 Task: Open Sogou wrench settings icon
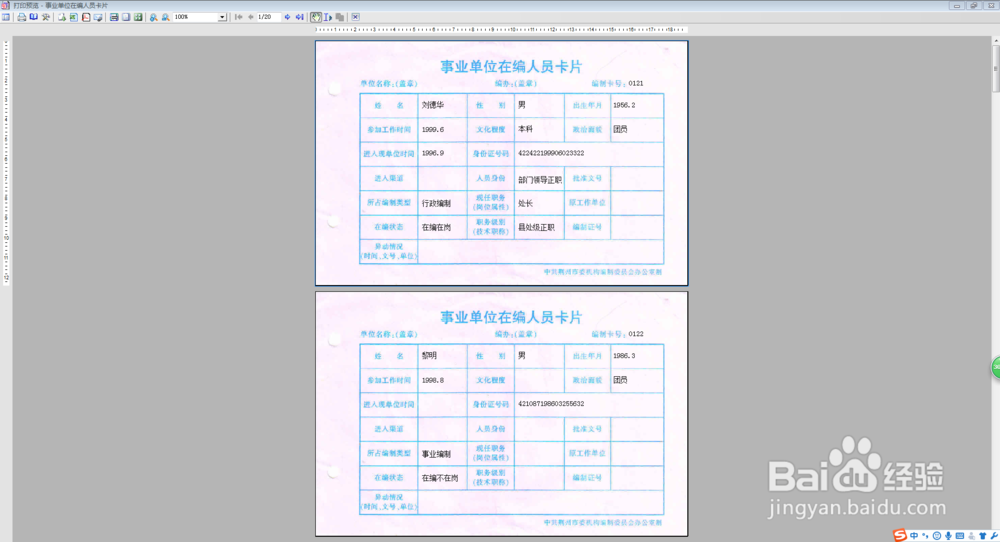tap(994, 536)
